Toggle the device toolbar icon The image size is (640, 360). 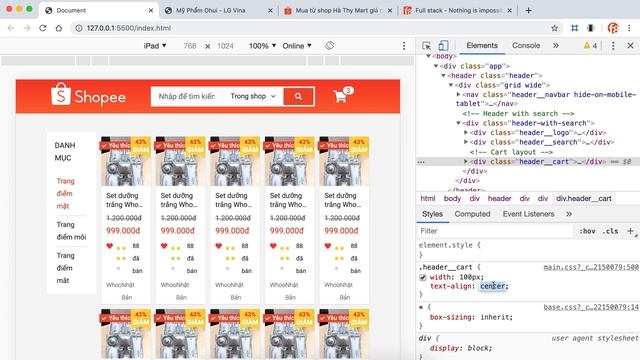(443, 45)
